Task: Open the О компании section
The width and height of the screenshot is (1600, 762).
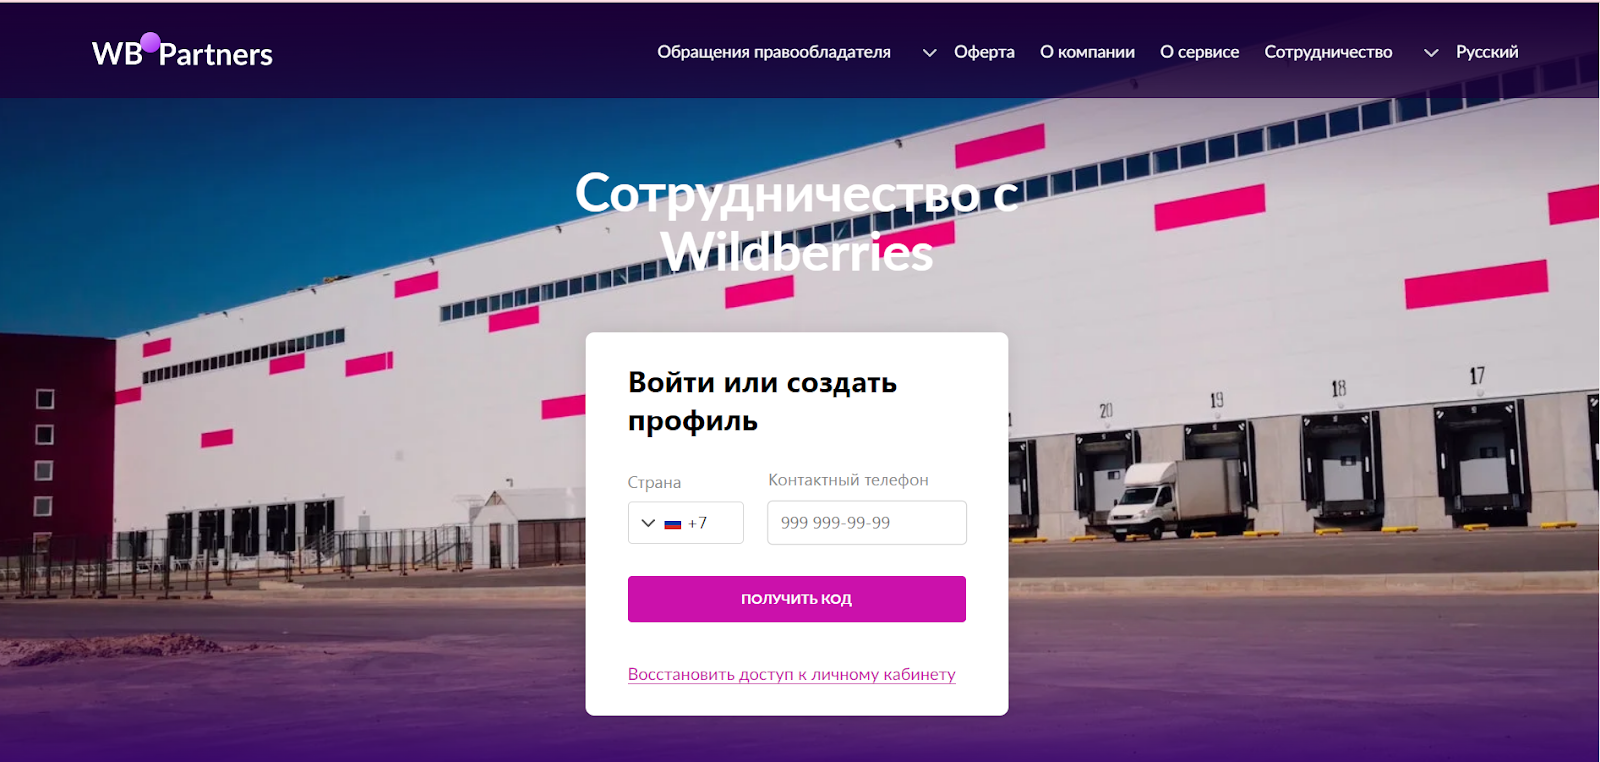Action: [x=1087, y=52]
